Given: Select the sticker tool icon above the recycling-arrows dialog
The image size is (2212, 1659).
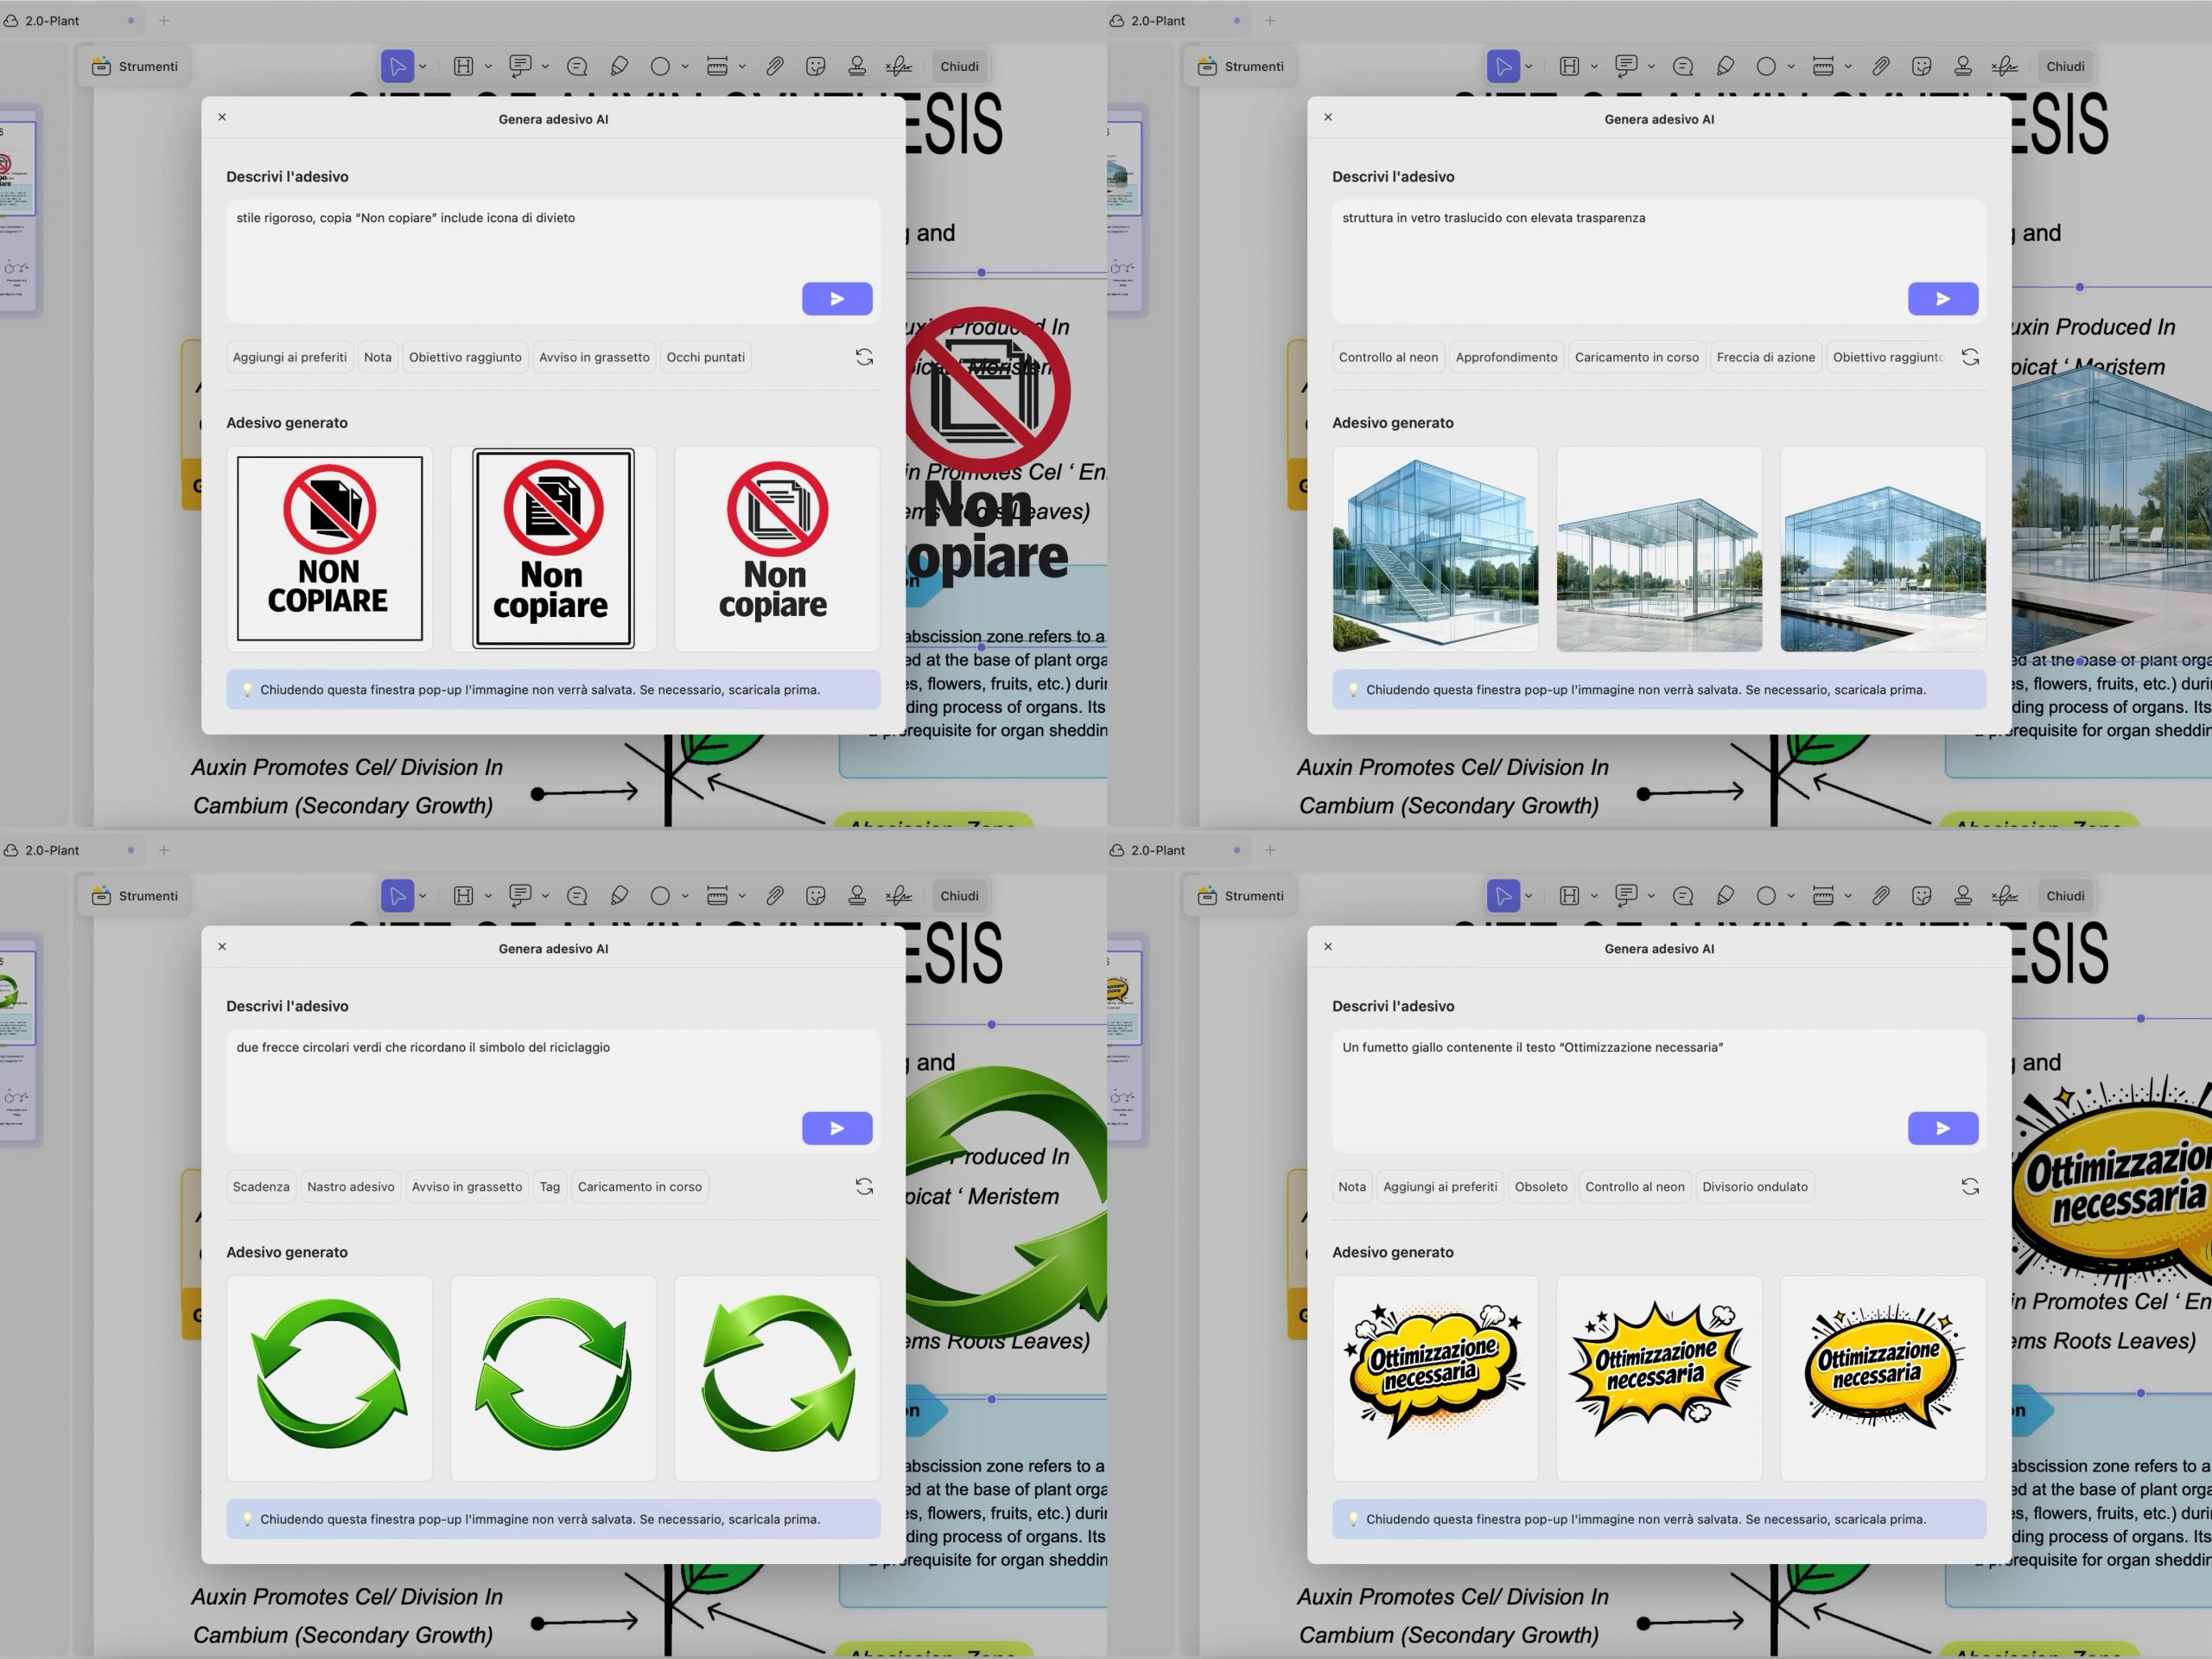Looking at the screenshot, I should tap(816, 896).
